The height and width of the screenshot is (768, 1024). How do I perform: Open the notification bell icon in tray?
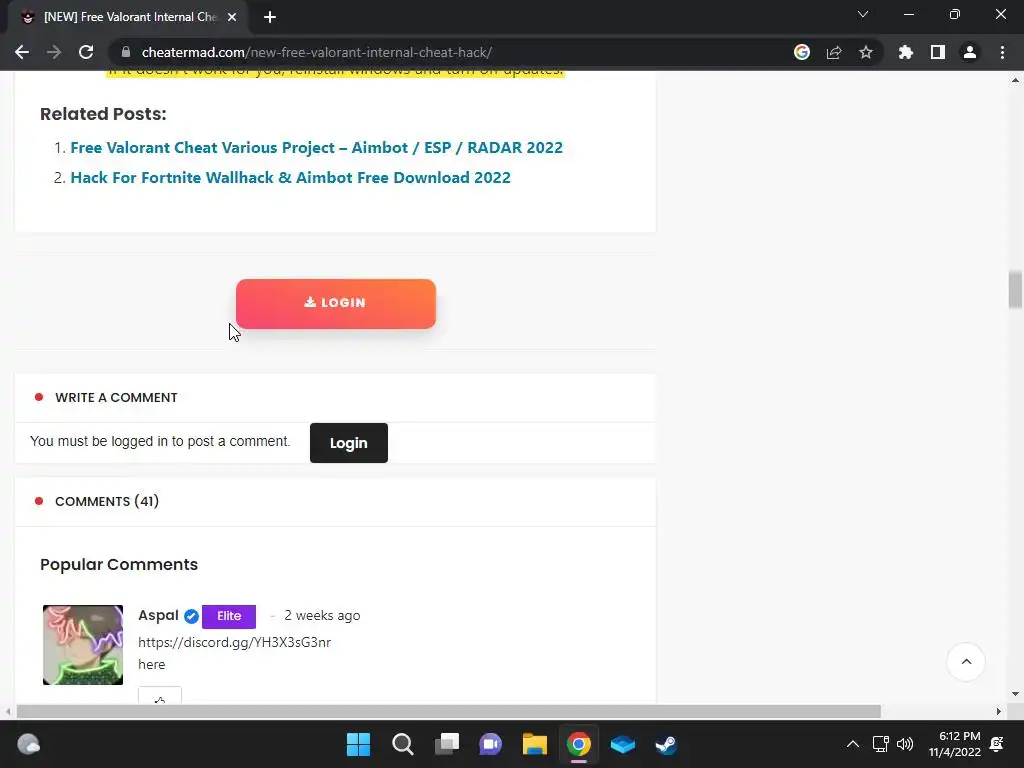click(x=997, y=744)
